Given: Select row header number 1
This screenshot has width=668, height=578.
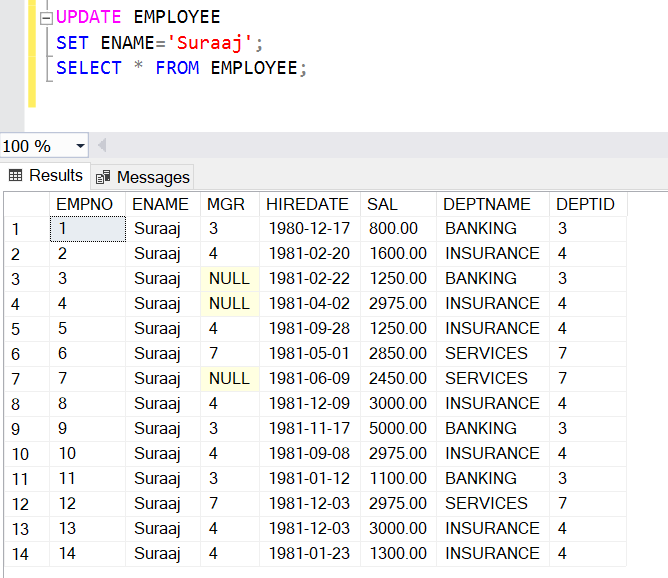Looking at the screenshot, I should (27, 229).
